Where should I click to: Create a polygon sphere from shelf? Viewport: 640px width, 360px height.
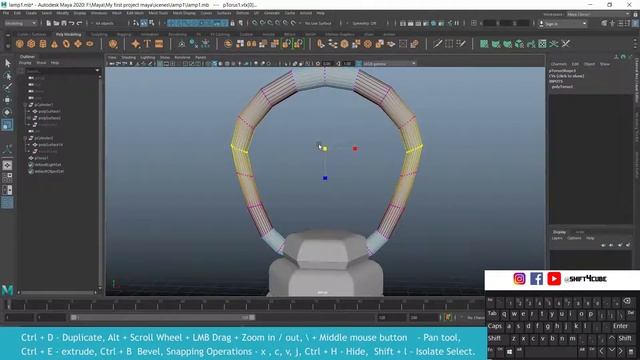pyautogui.click(x=20, y=44)
